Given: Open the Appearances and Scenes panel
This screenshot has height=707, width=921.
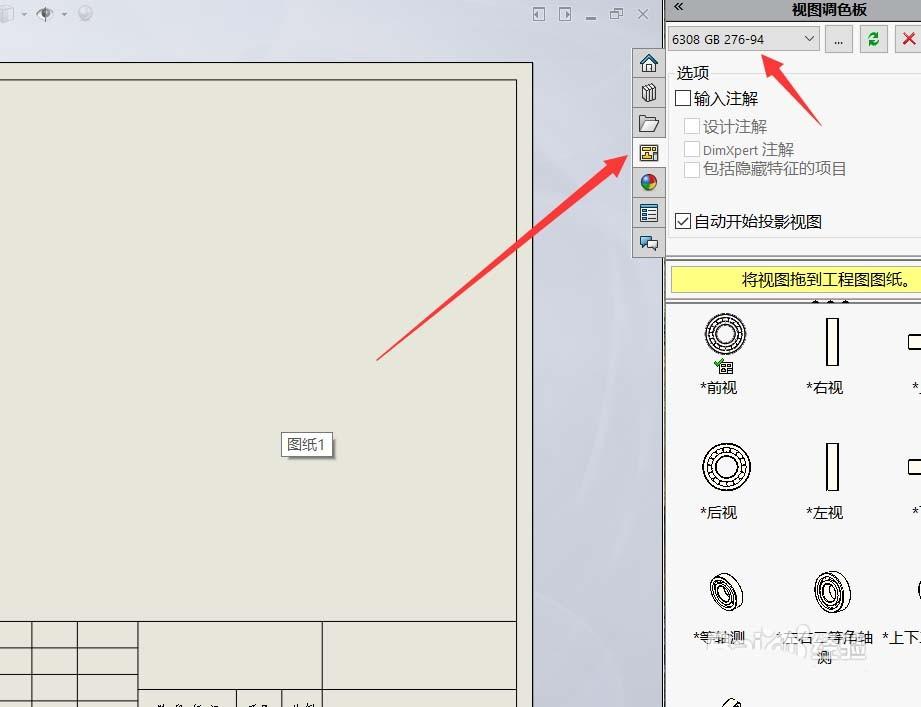Looking at the screenshot, I should click(x=649, y=183).
